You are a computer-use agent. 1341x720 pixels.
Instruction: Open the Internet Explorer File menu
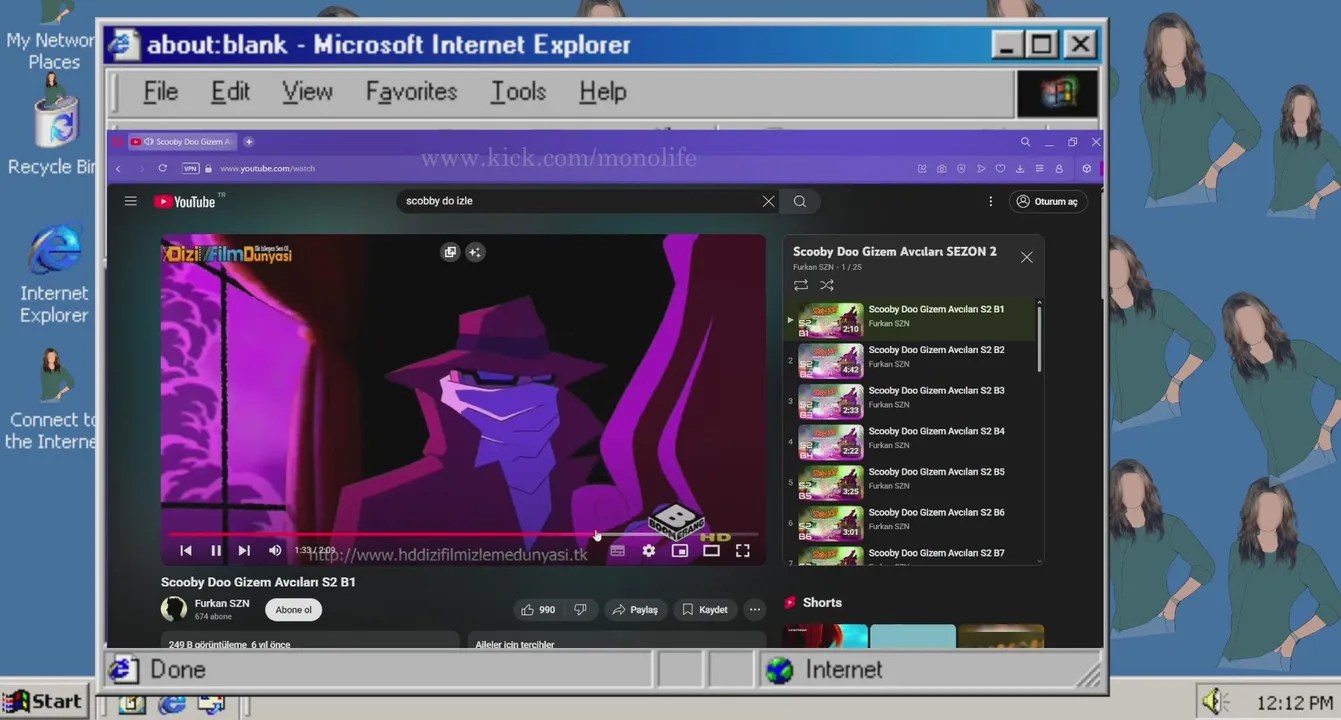[x=160, y=92]
